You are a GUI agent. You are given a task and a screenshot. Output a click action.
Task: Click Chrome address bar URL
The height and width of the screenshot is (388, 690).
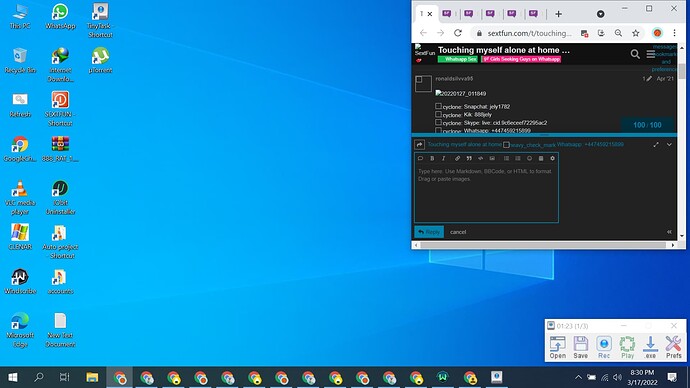pyautogui.click(x=529, y=33)
